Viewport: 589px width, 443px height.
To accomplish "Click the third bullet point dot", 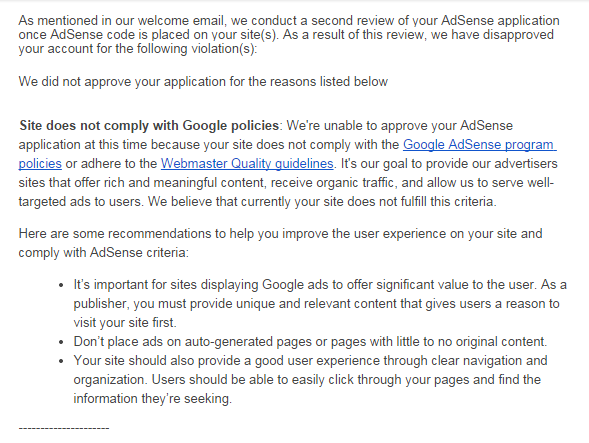I will click(61, 361).
